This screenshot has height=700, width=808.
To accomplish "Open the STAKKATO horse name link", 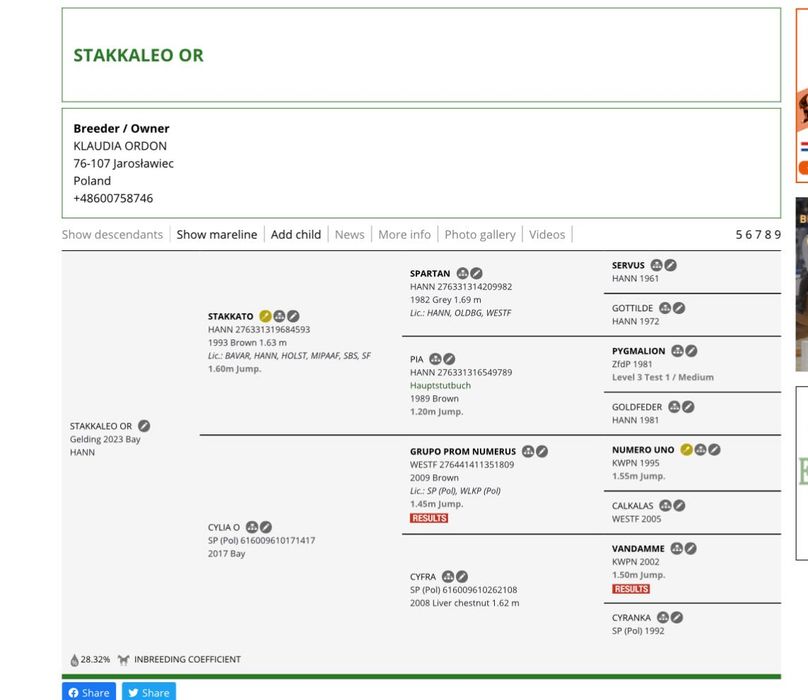I will tap(230, 316).
